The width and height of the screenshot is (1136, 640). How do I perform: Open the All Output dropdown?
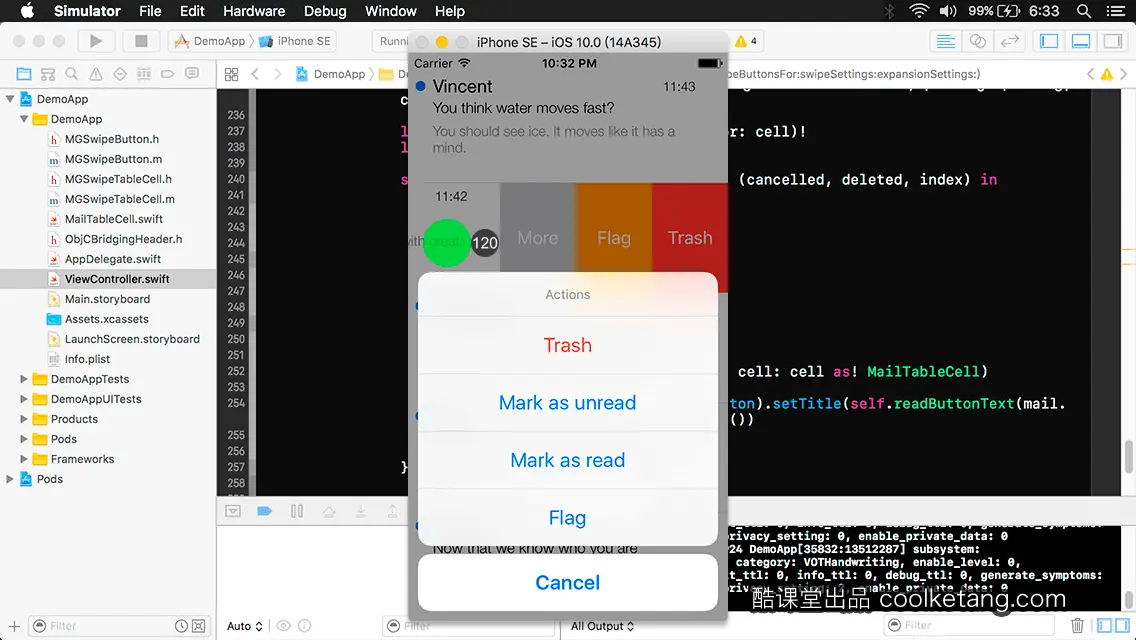point(603,626)
